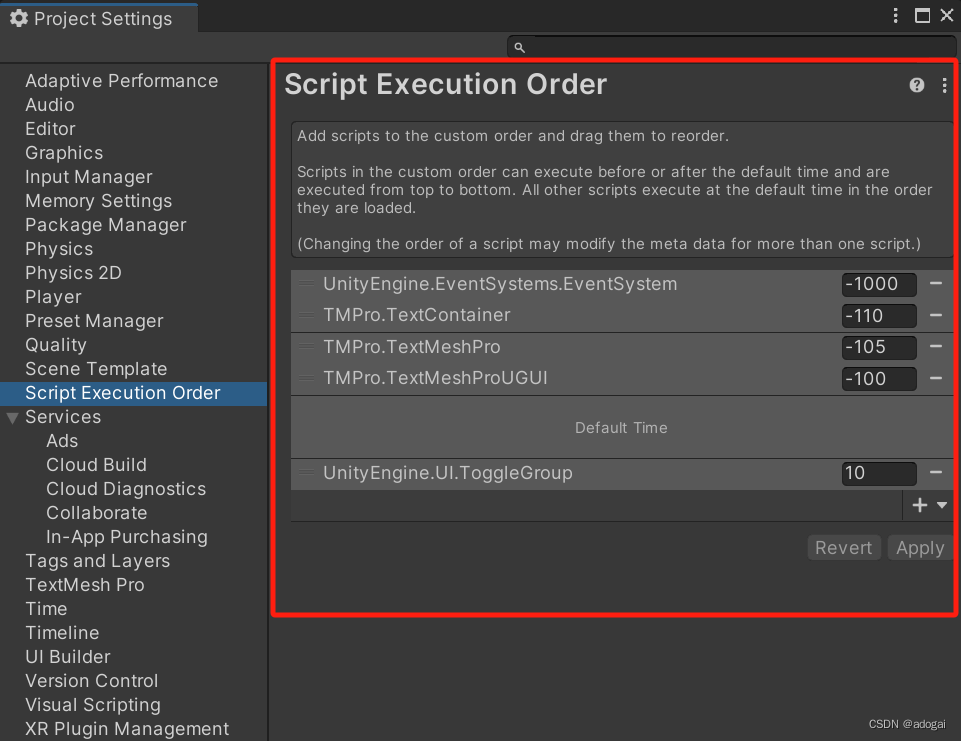
Task: Open Cloud Build under Services
Action: pyautogui.click(x=96, y=465)
